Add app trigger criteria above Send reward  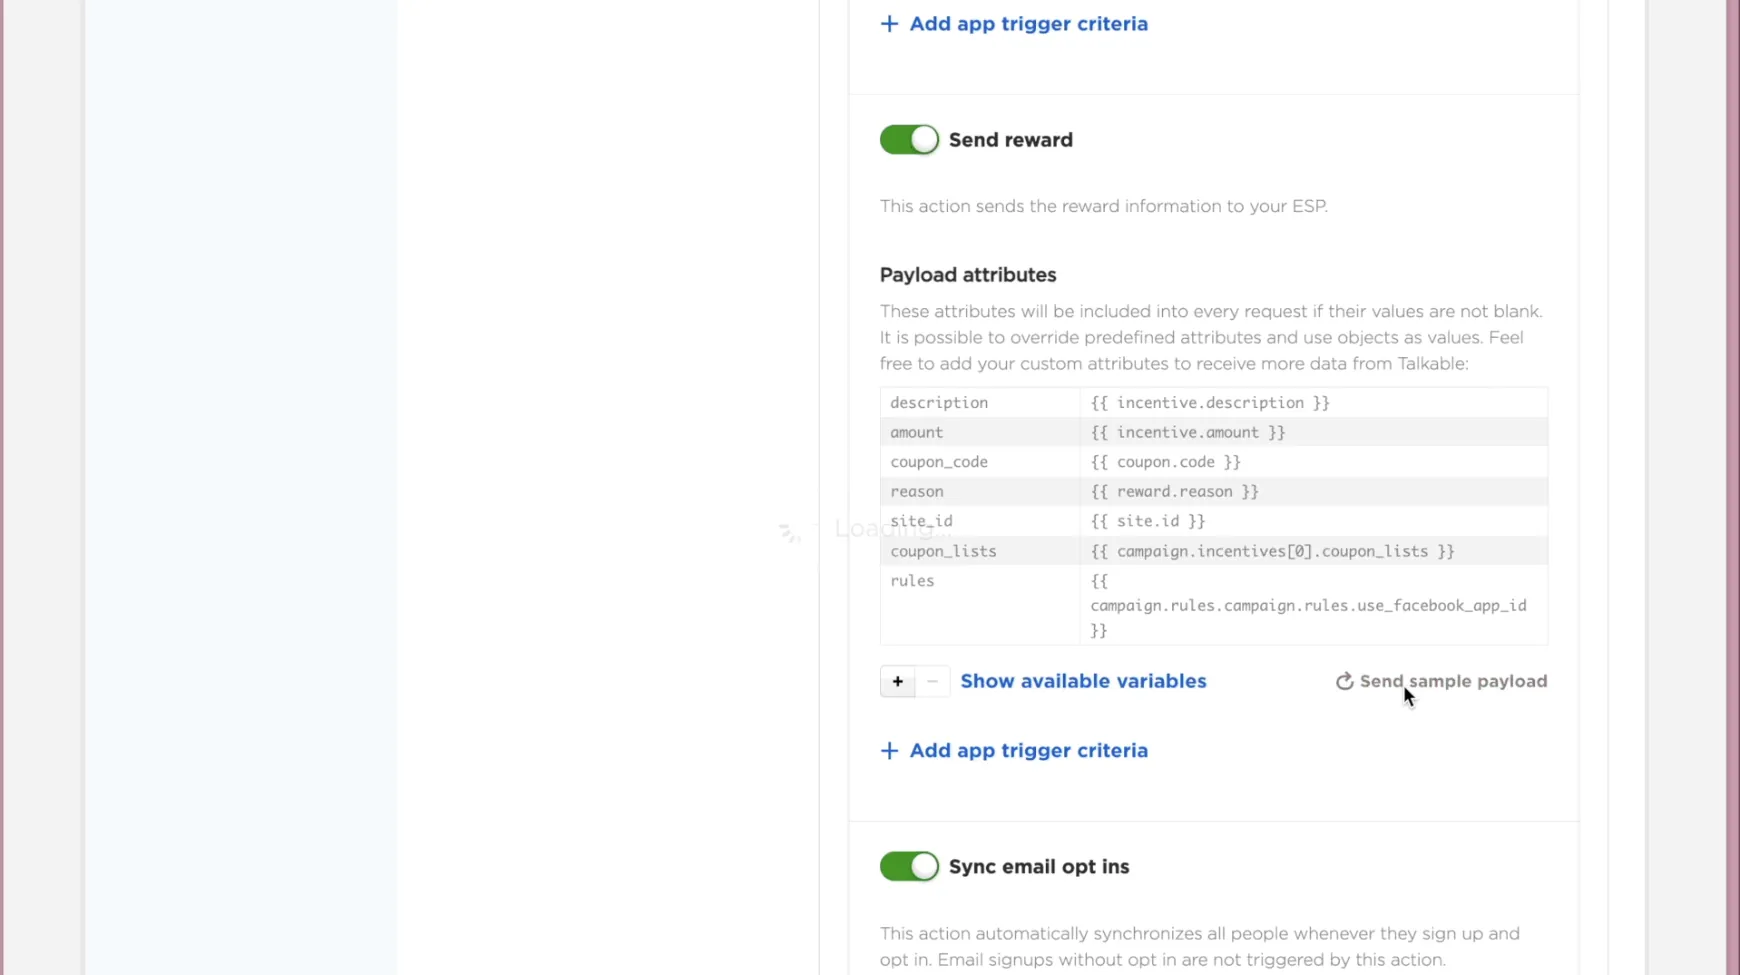click(x=1014, y=24)
